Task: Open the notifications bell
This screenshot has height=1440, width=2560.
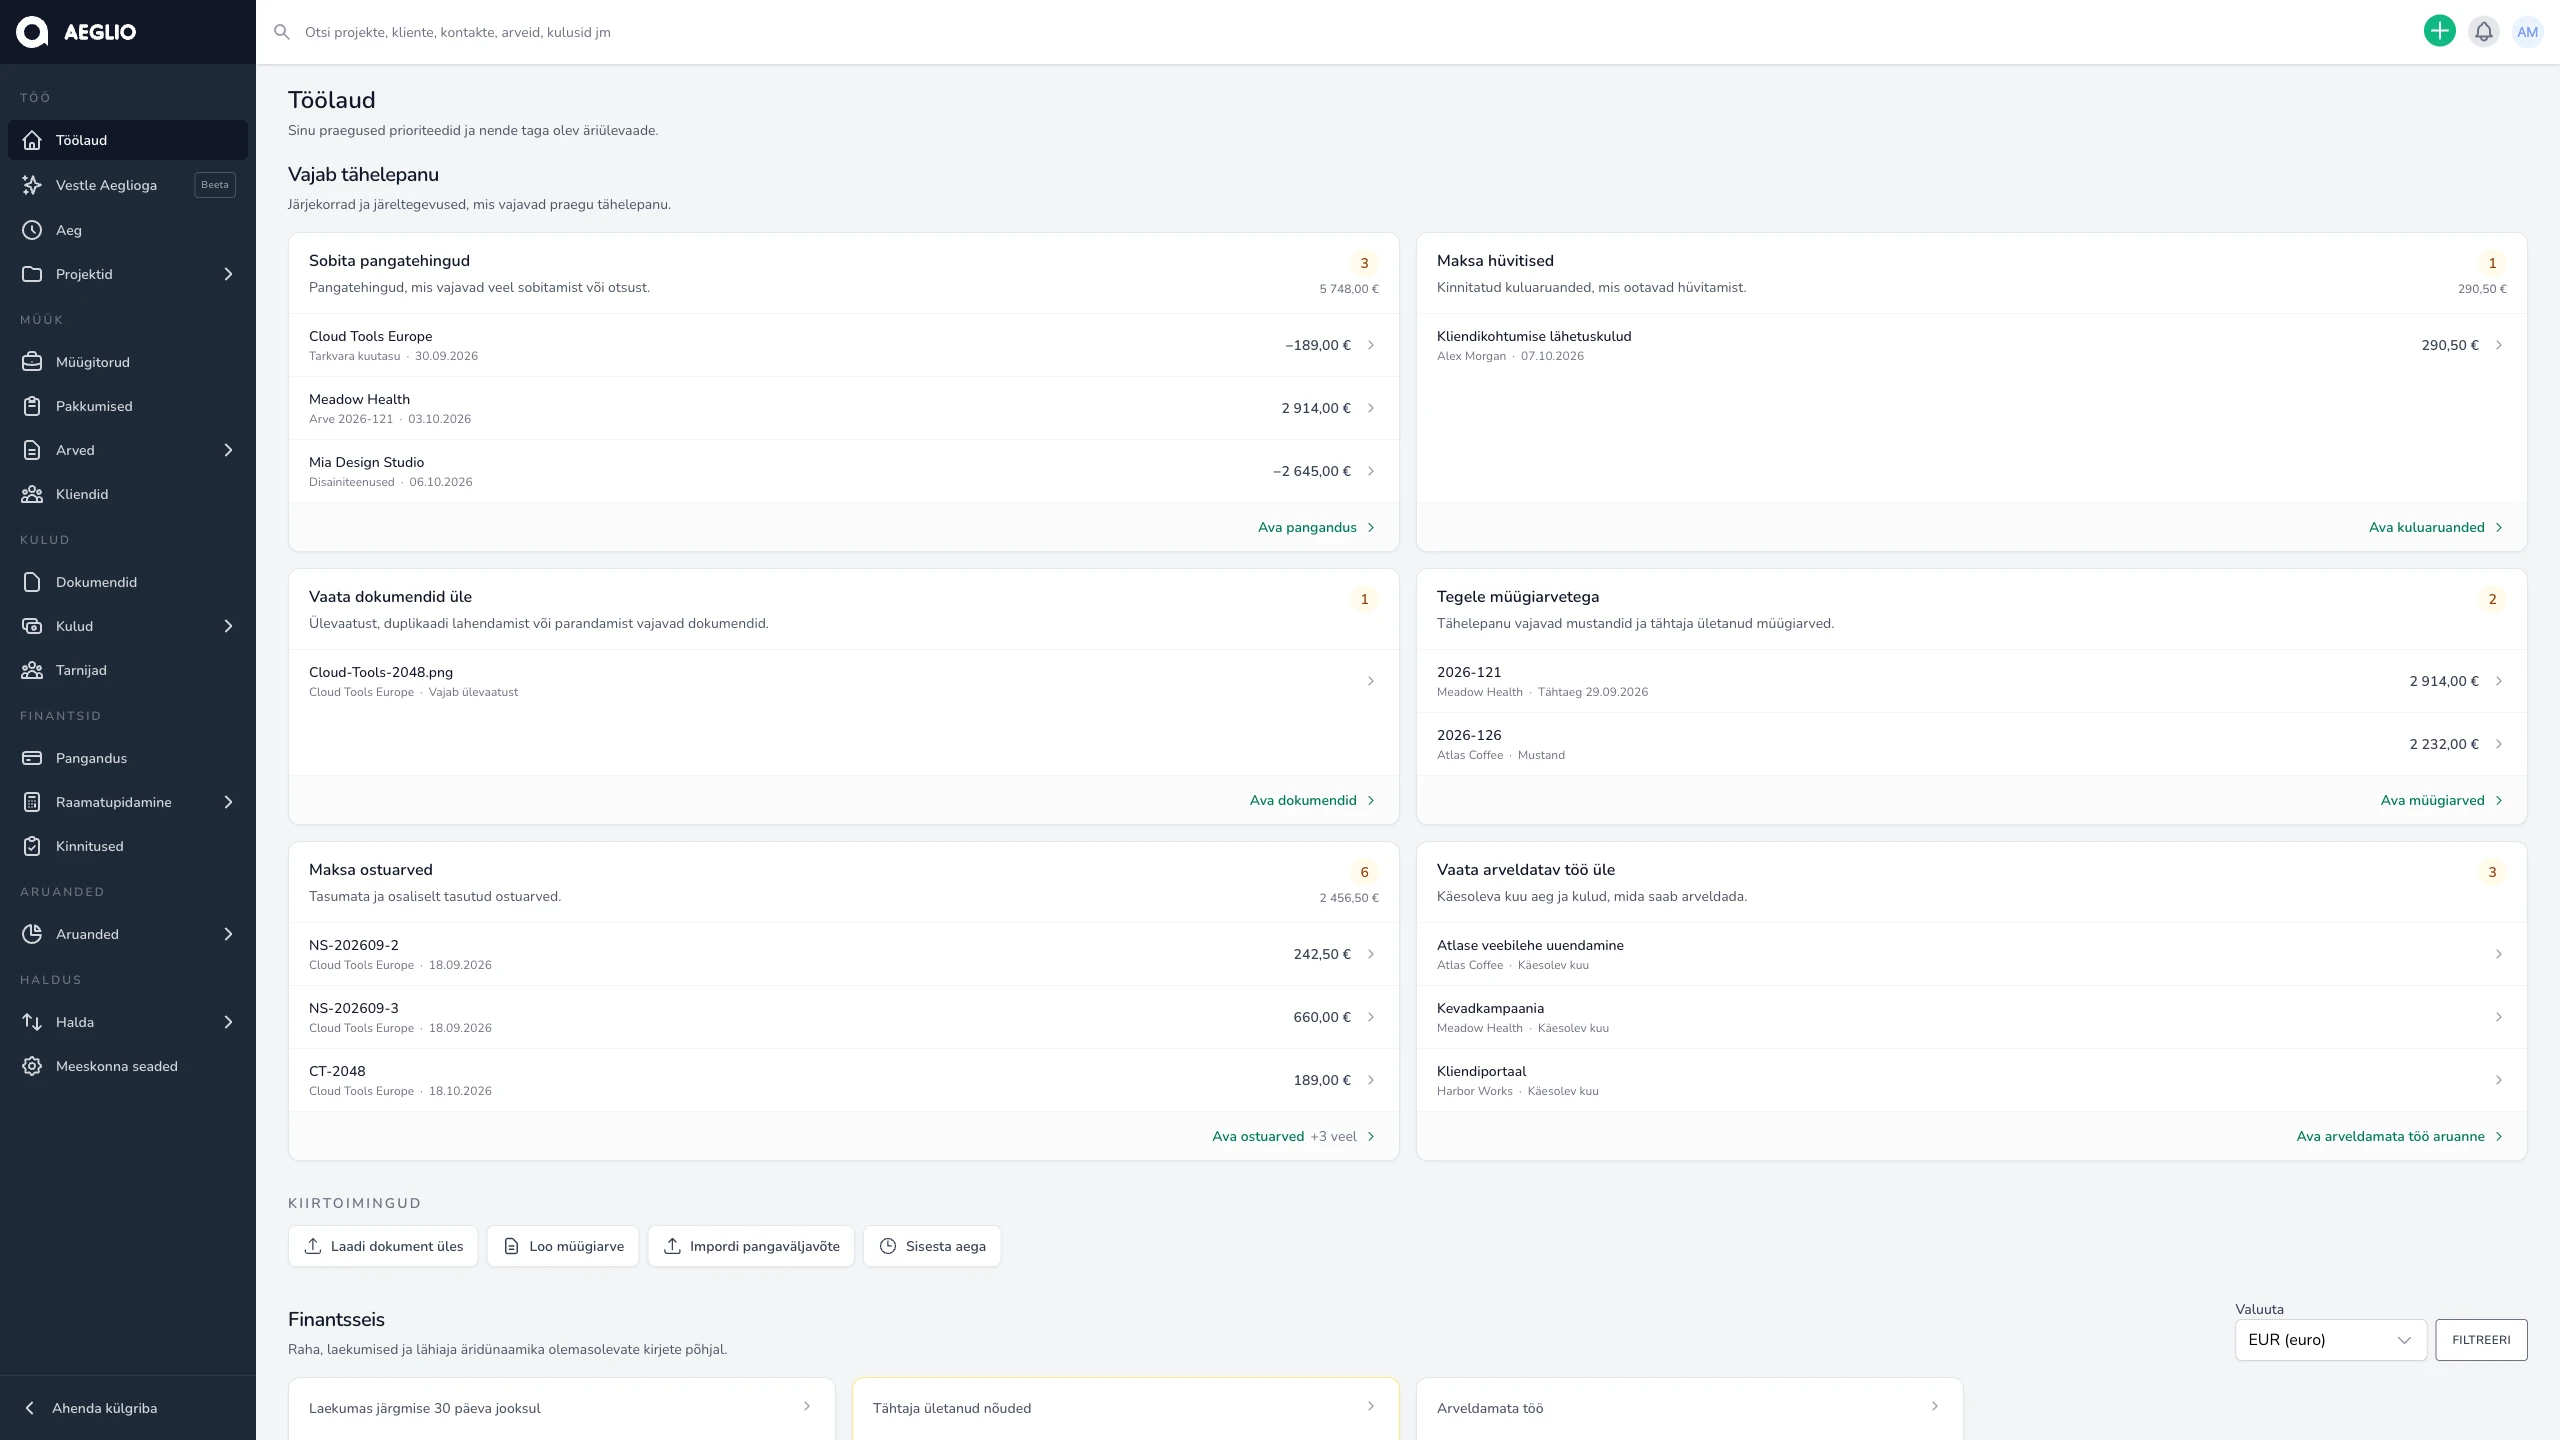Action: (x=2483, y=31)
